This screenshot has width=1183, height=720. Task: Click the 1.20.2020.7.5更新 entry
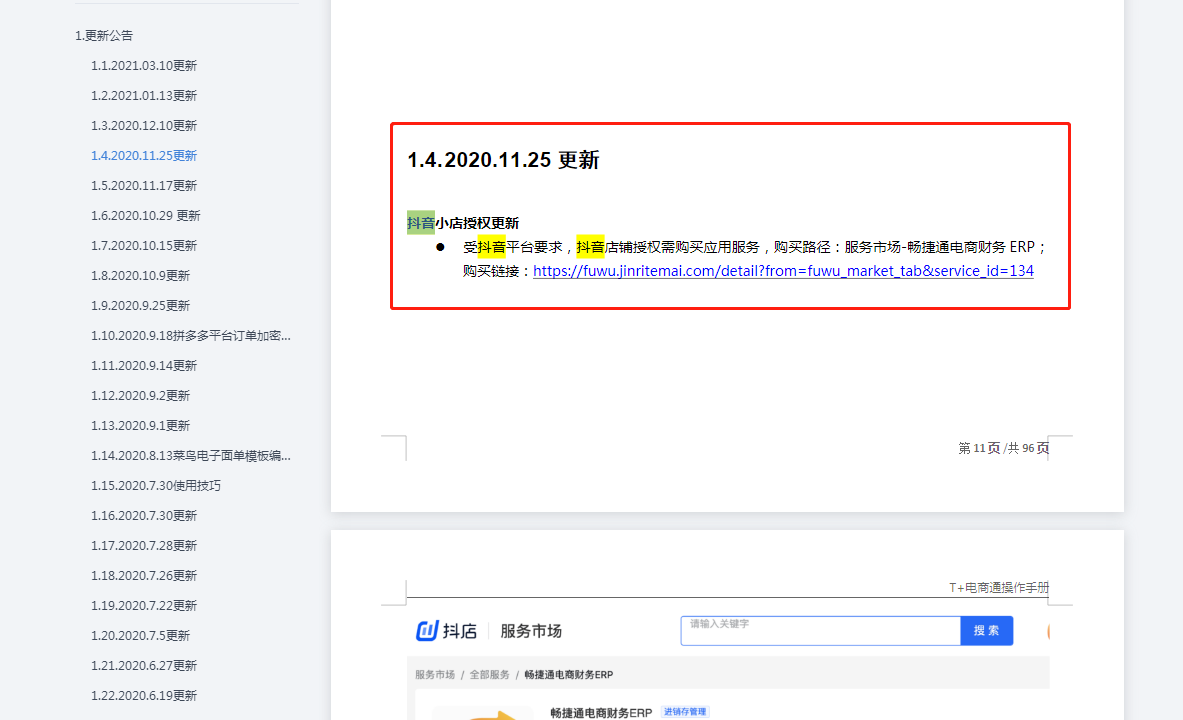pos(140,635)
